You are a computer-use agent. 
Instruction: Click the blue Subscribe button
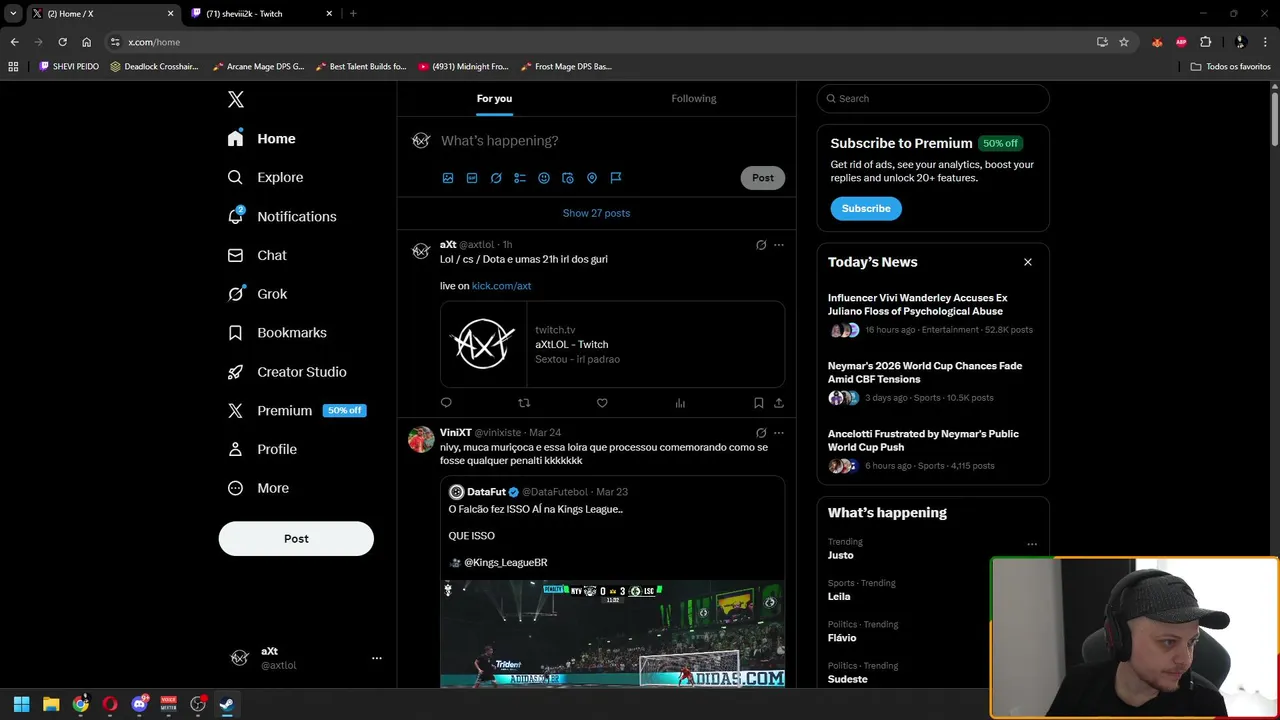coord(866,208)
